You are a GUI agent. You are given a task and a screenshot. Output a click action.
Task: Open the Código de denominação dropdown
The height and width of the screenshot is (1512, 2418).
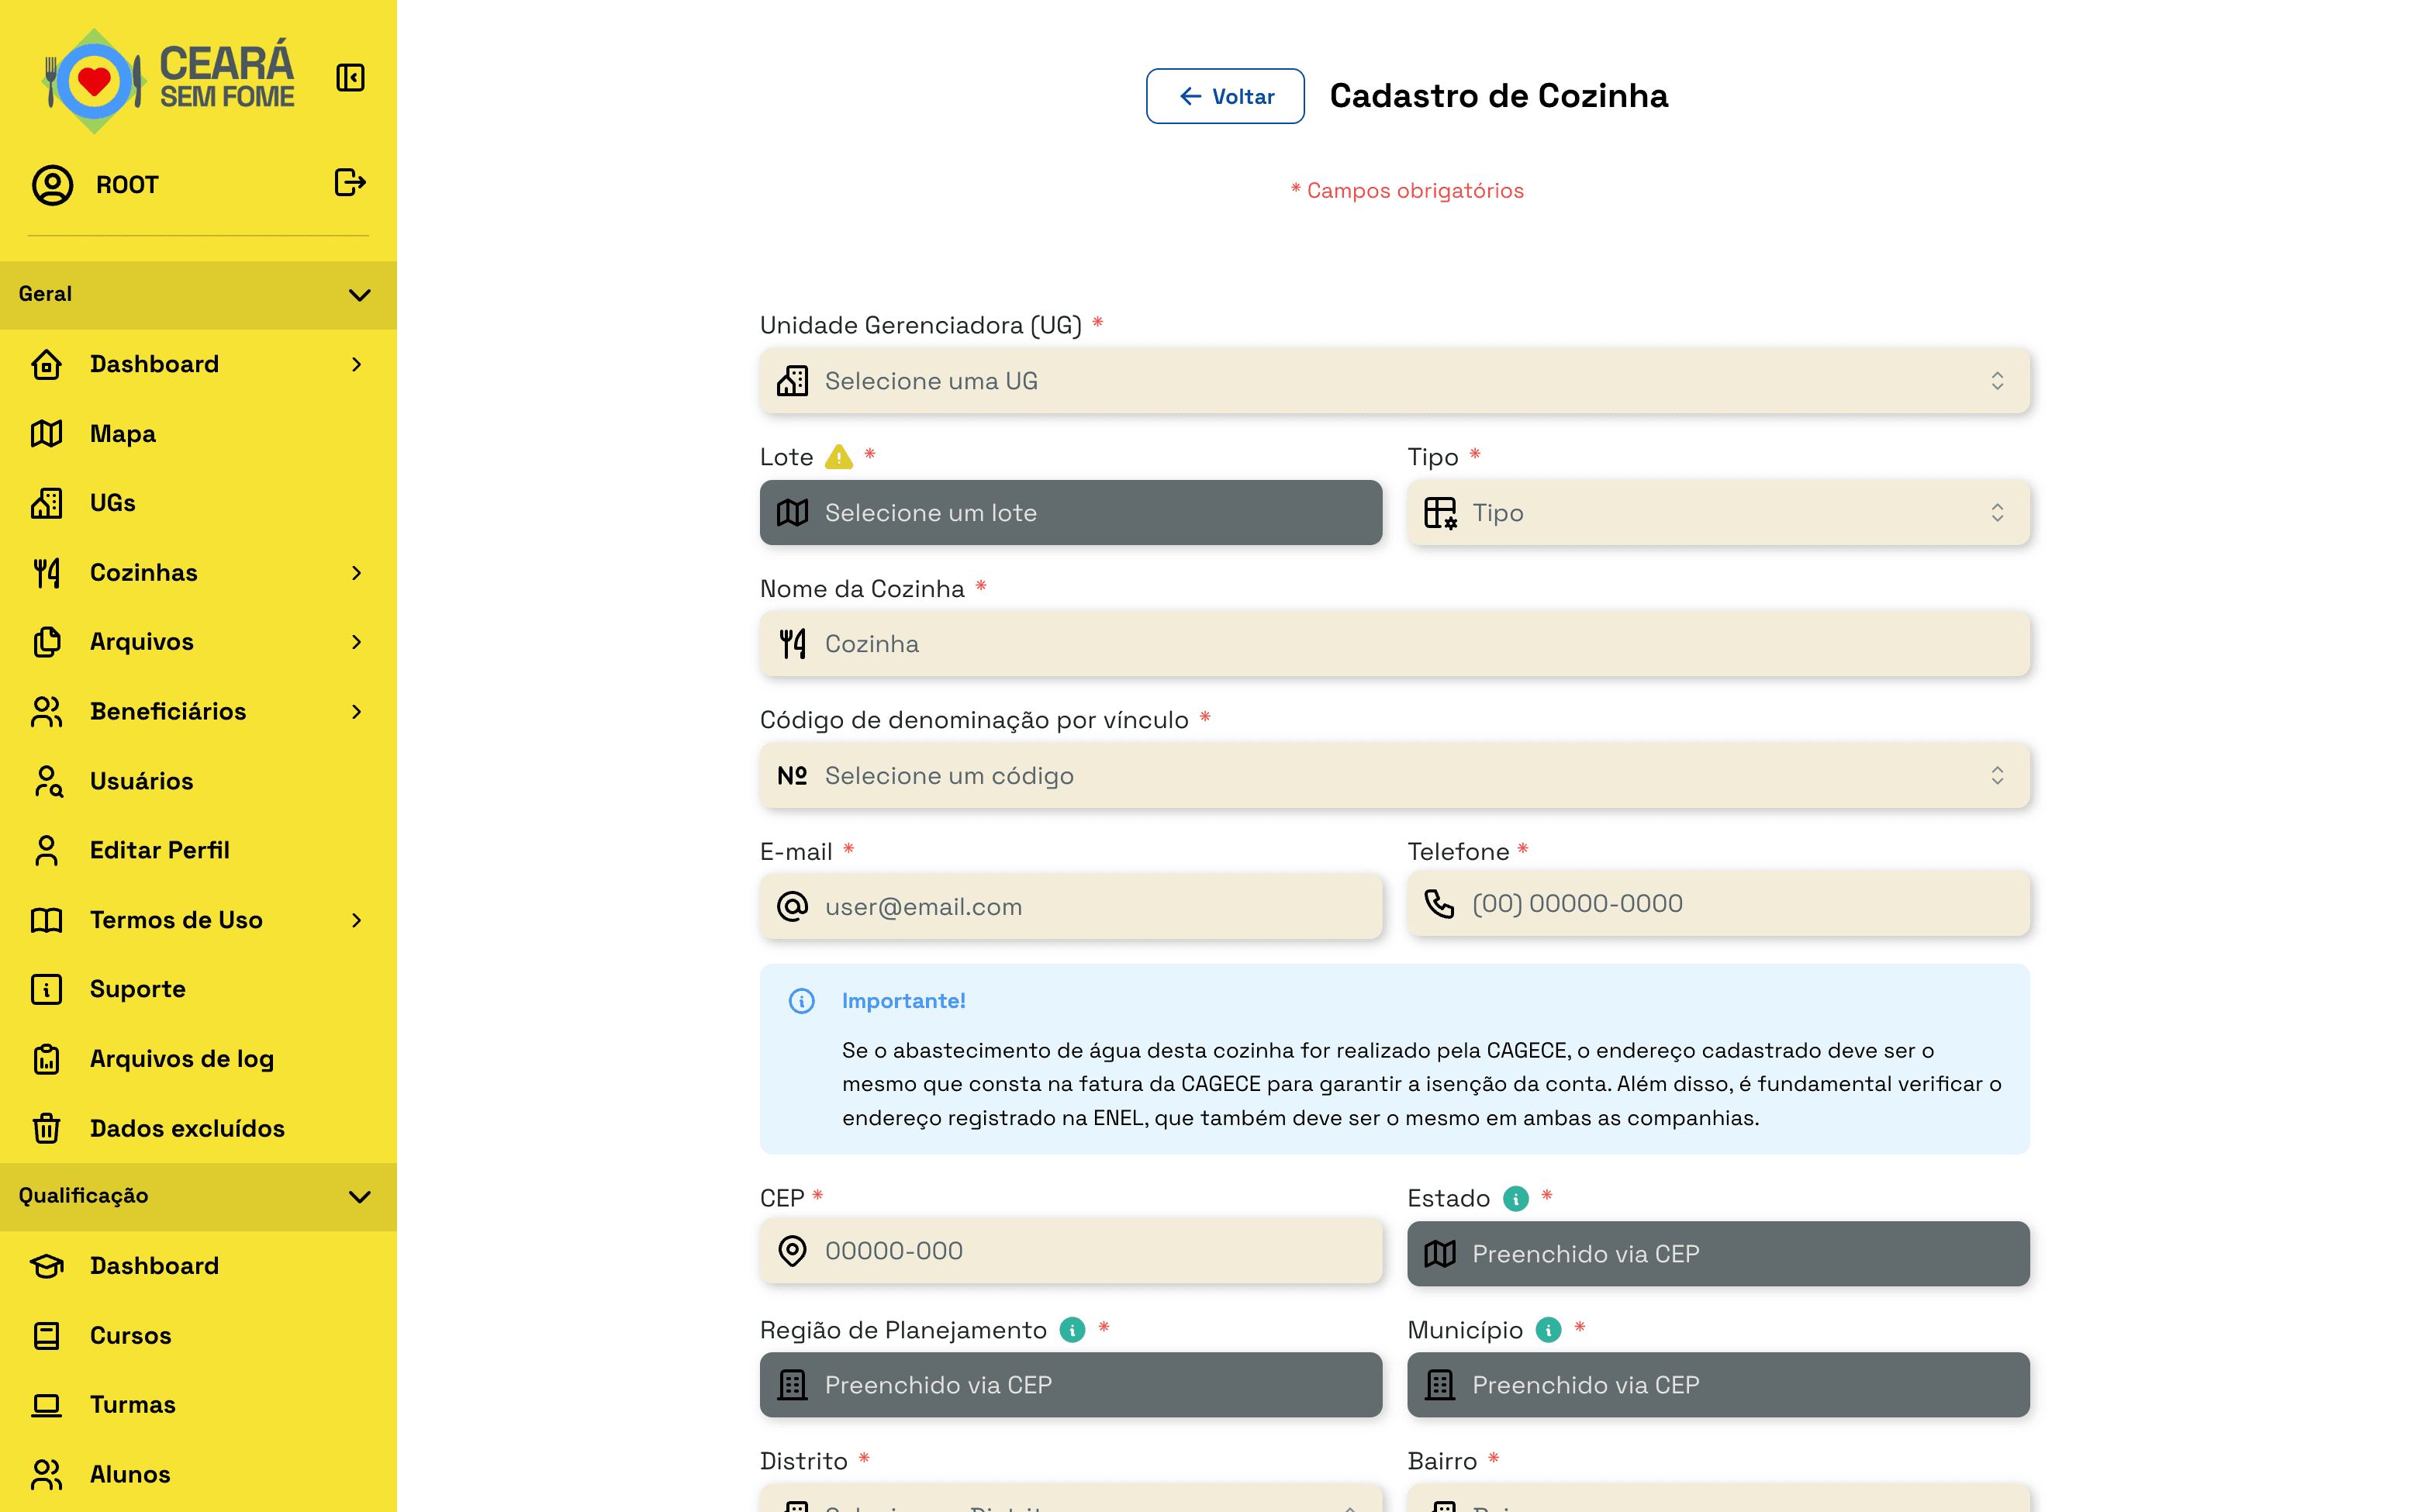point(1394,776)
